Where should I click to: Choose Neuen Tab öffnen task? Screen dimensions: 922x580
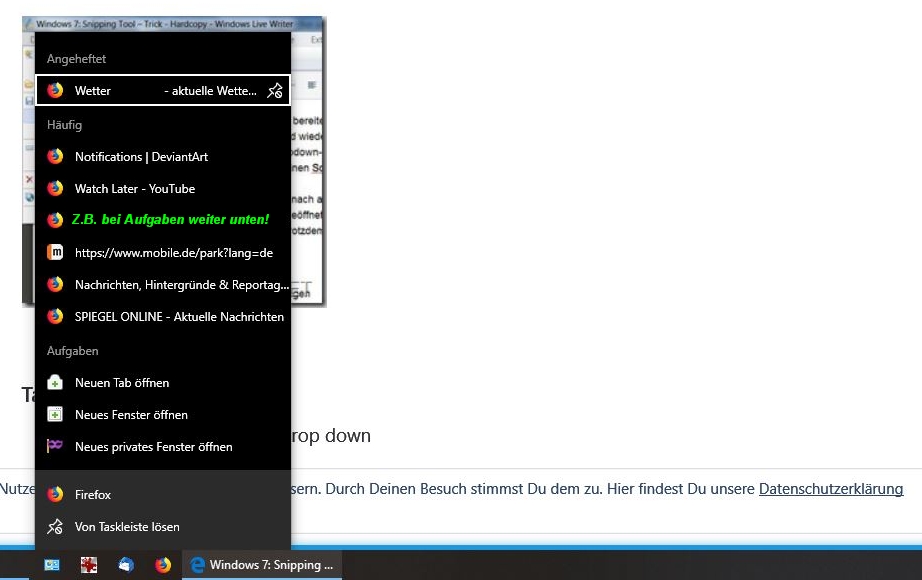tap(163, 383)
